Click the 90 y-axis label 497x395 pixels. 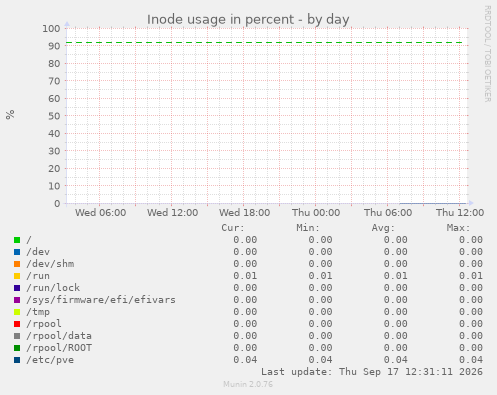(54, 46)
